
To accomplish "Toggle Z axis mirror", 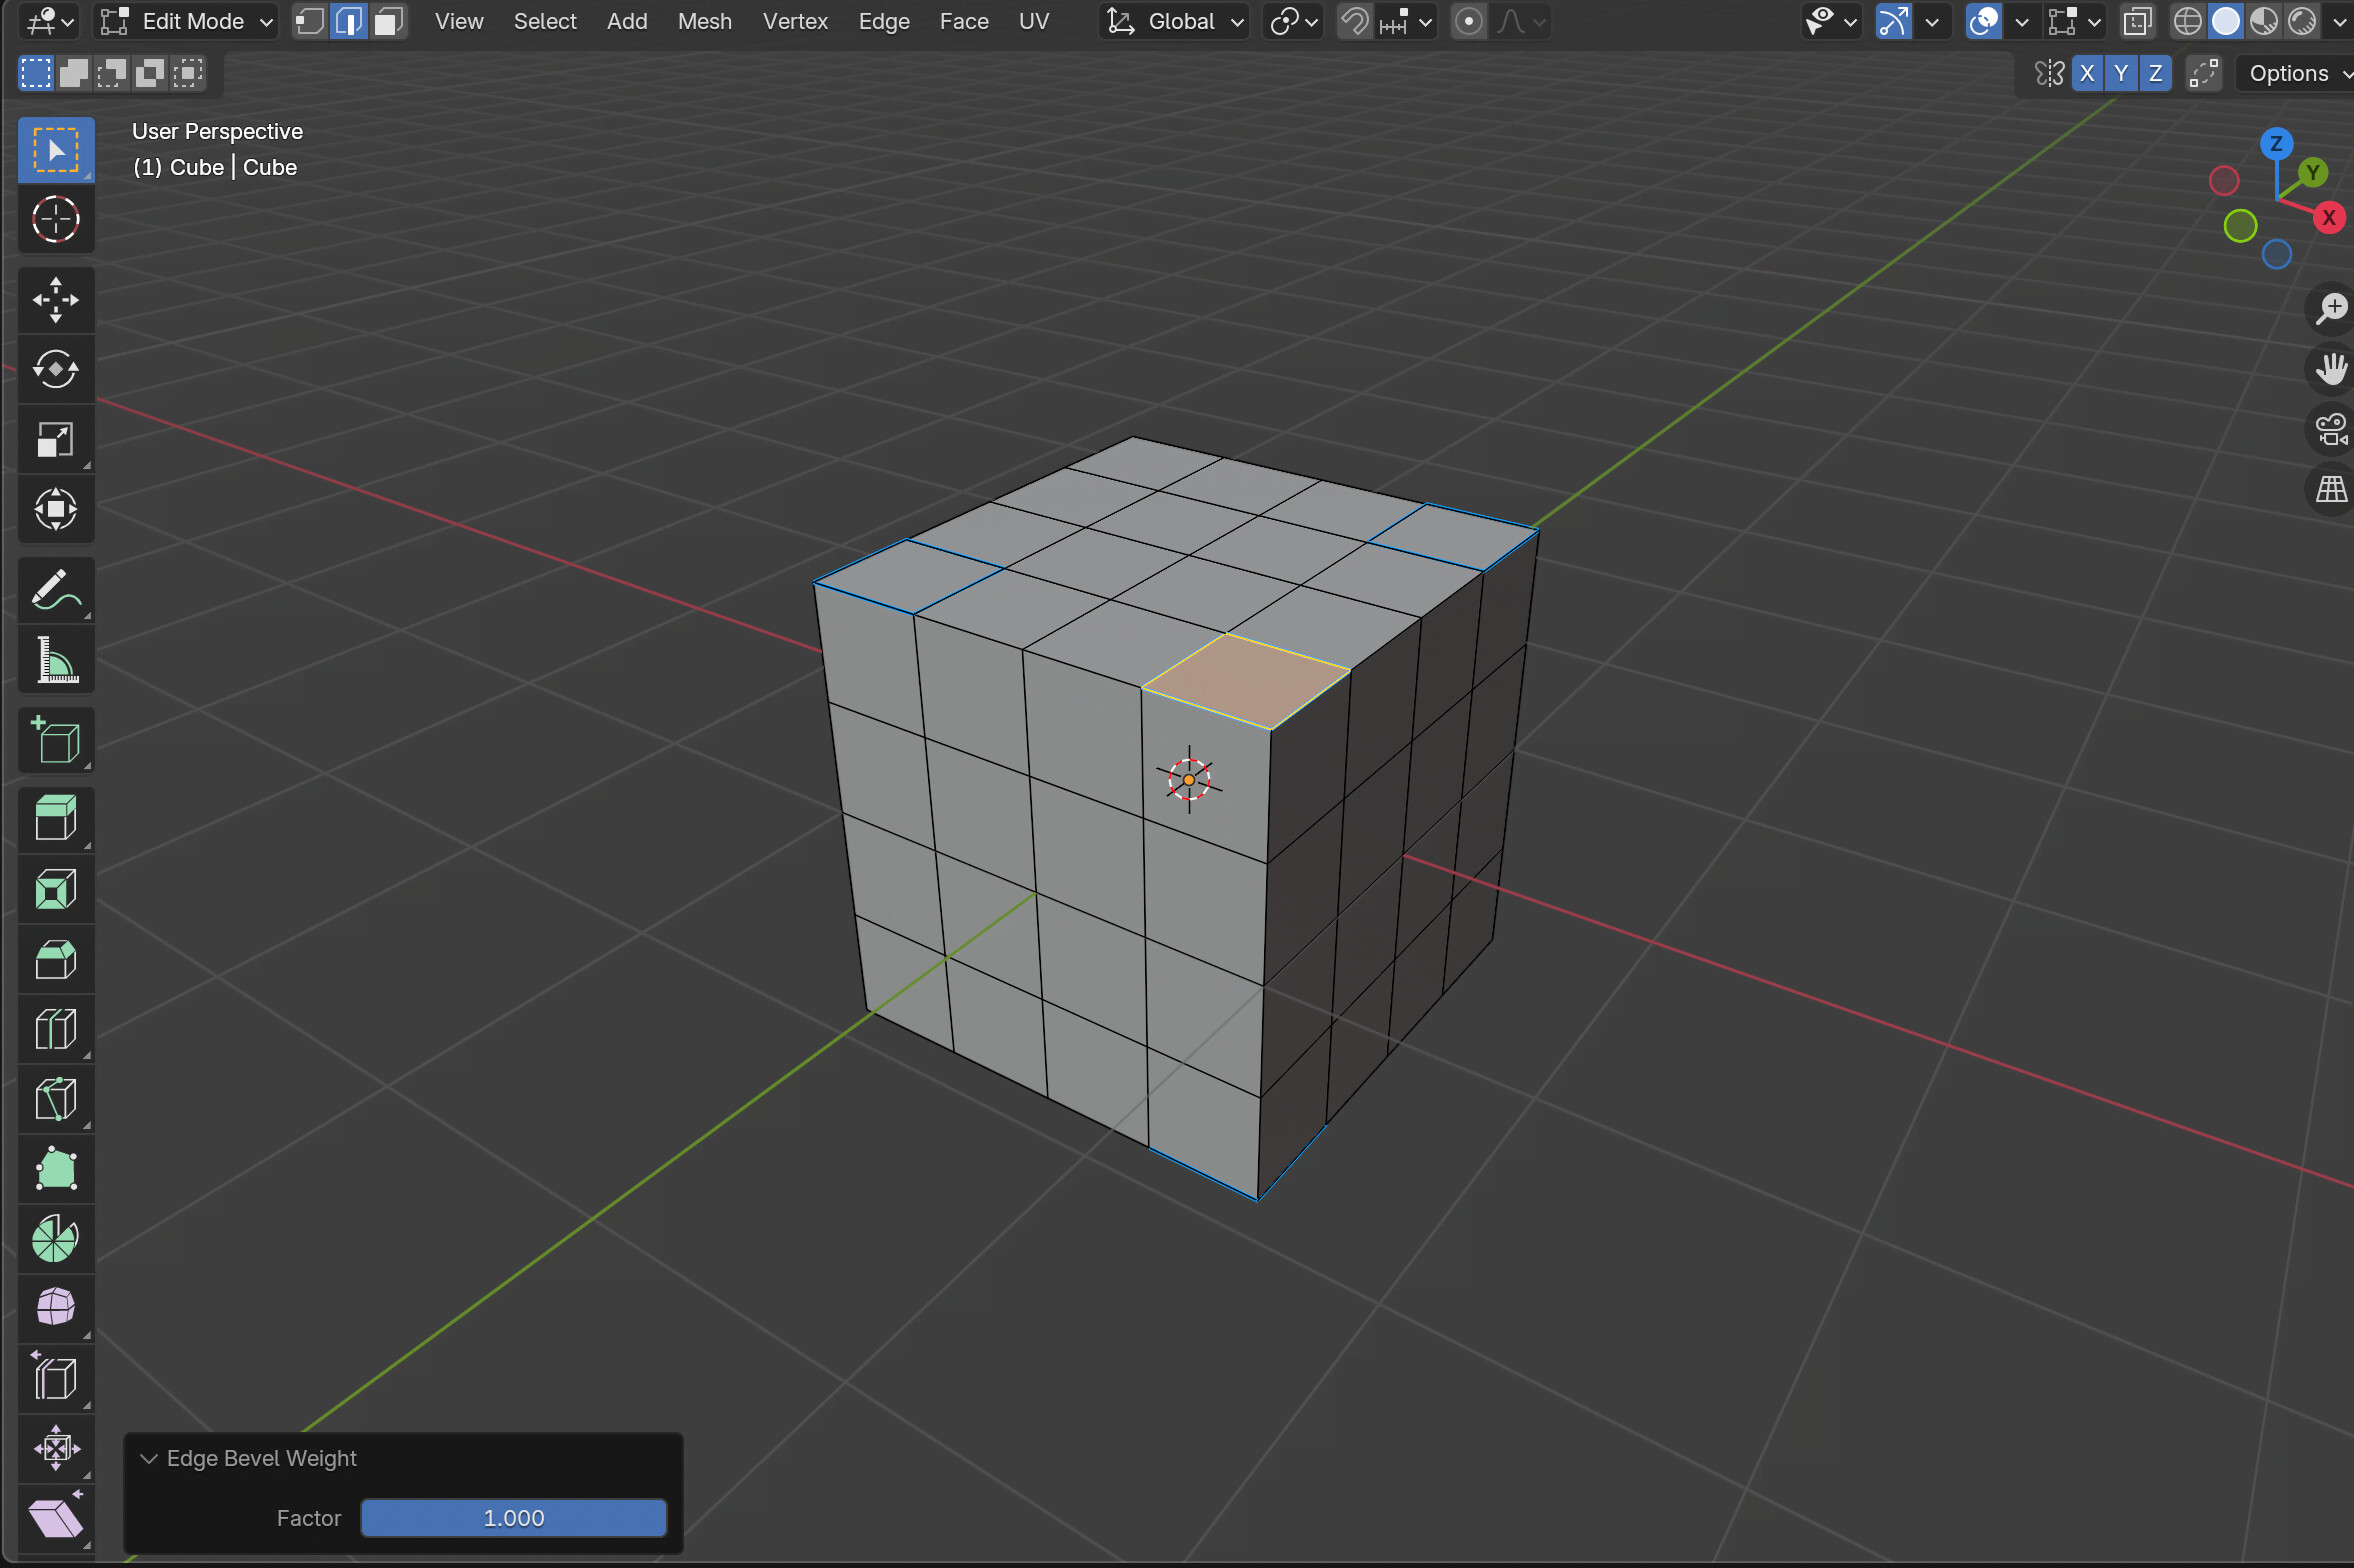I will [2155, 74].
